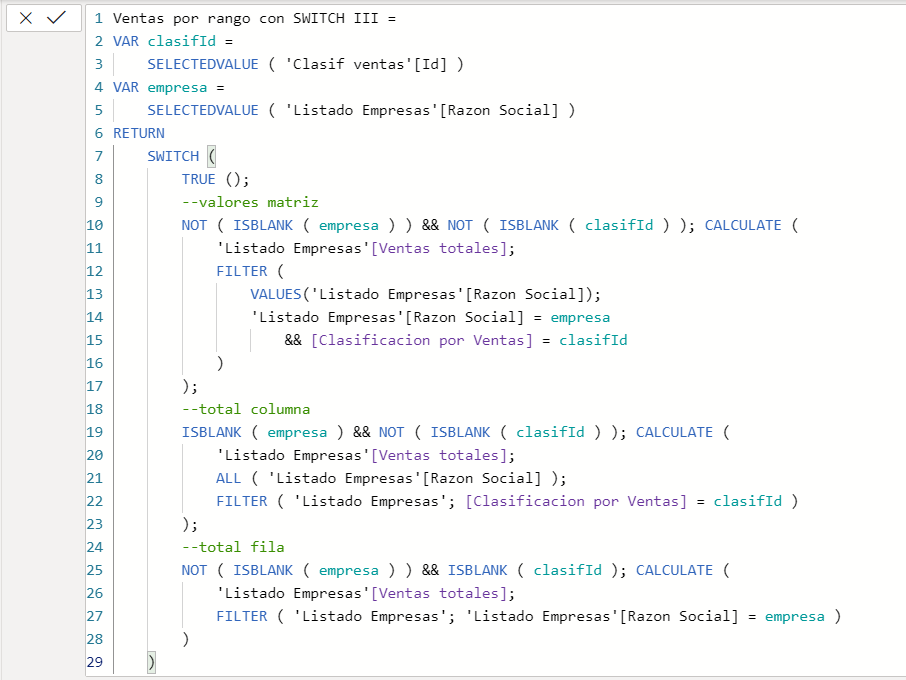Click the CALCULATE keyword on line 10
Screen dimensions: 906x680
743,225
